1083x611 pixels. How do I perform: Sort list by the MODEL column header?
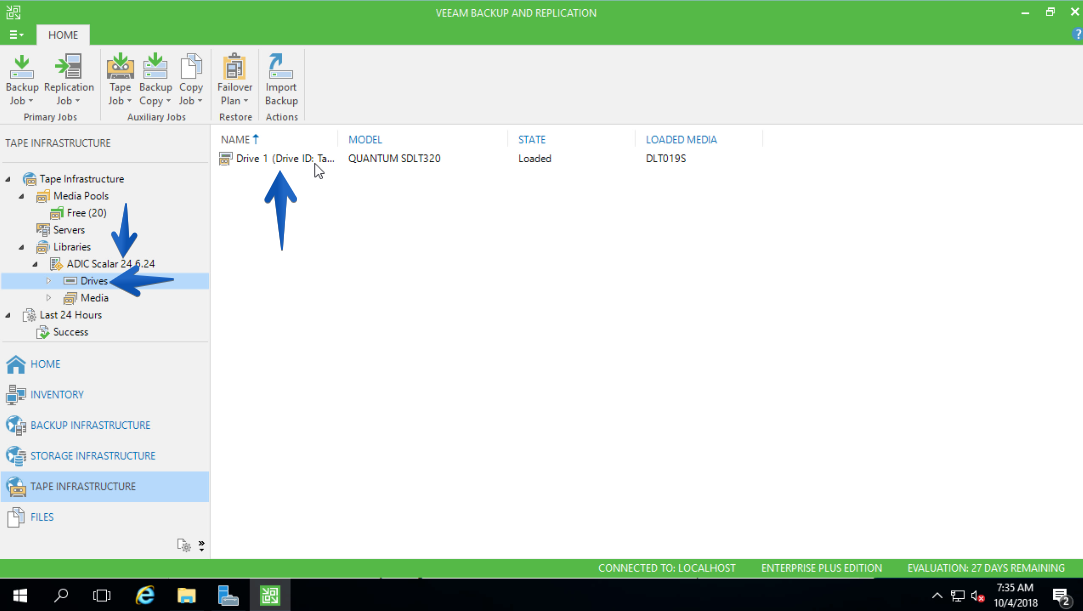coord(365,139)
